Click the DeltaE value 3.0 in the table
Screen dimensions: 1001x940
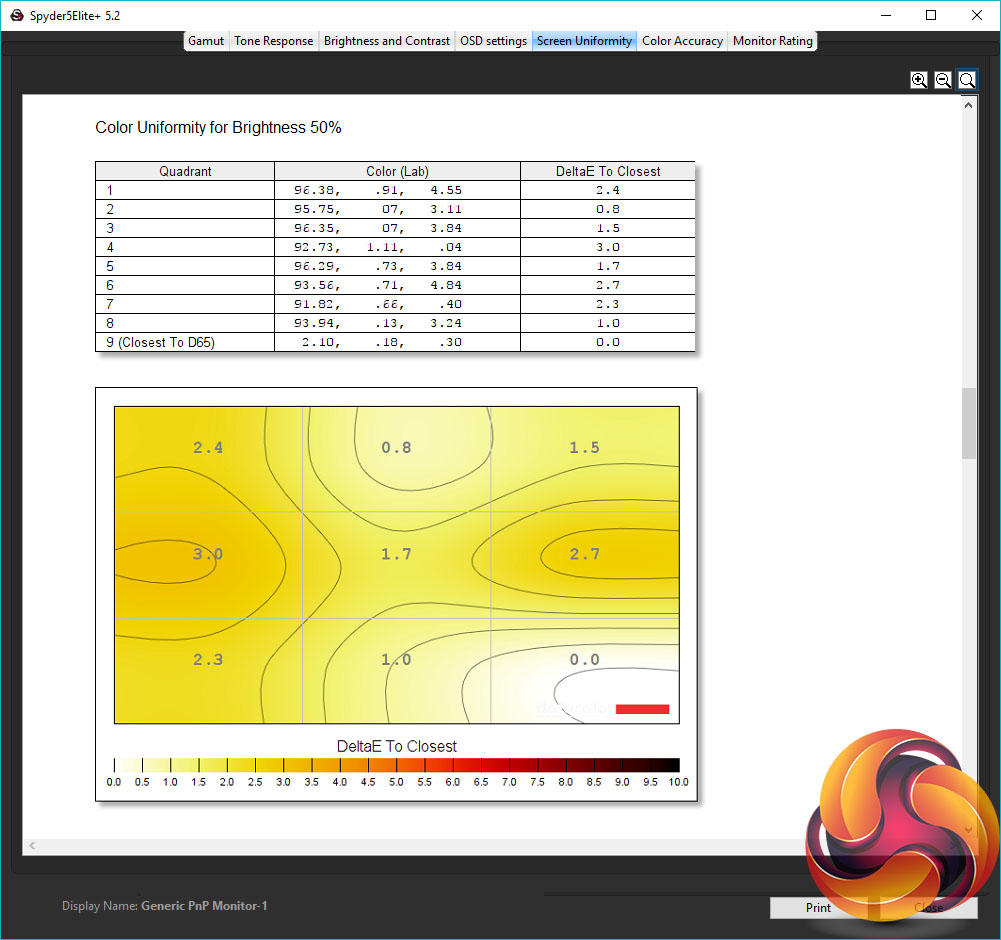608,247
